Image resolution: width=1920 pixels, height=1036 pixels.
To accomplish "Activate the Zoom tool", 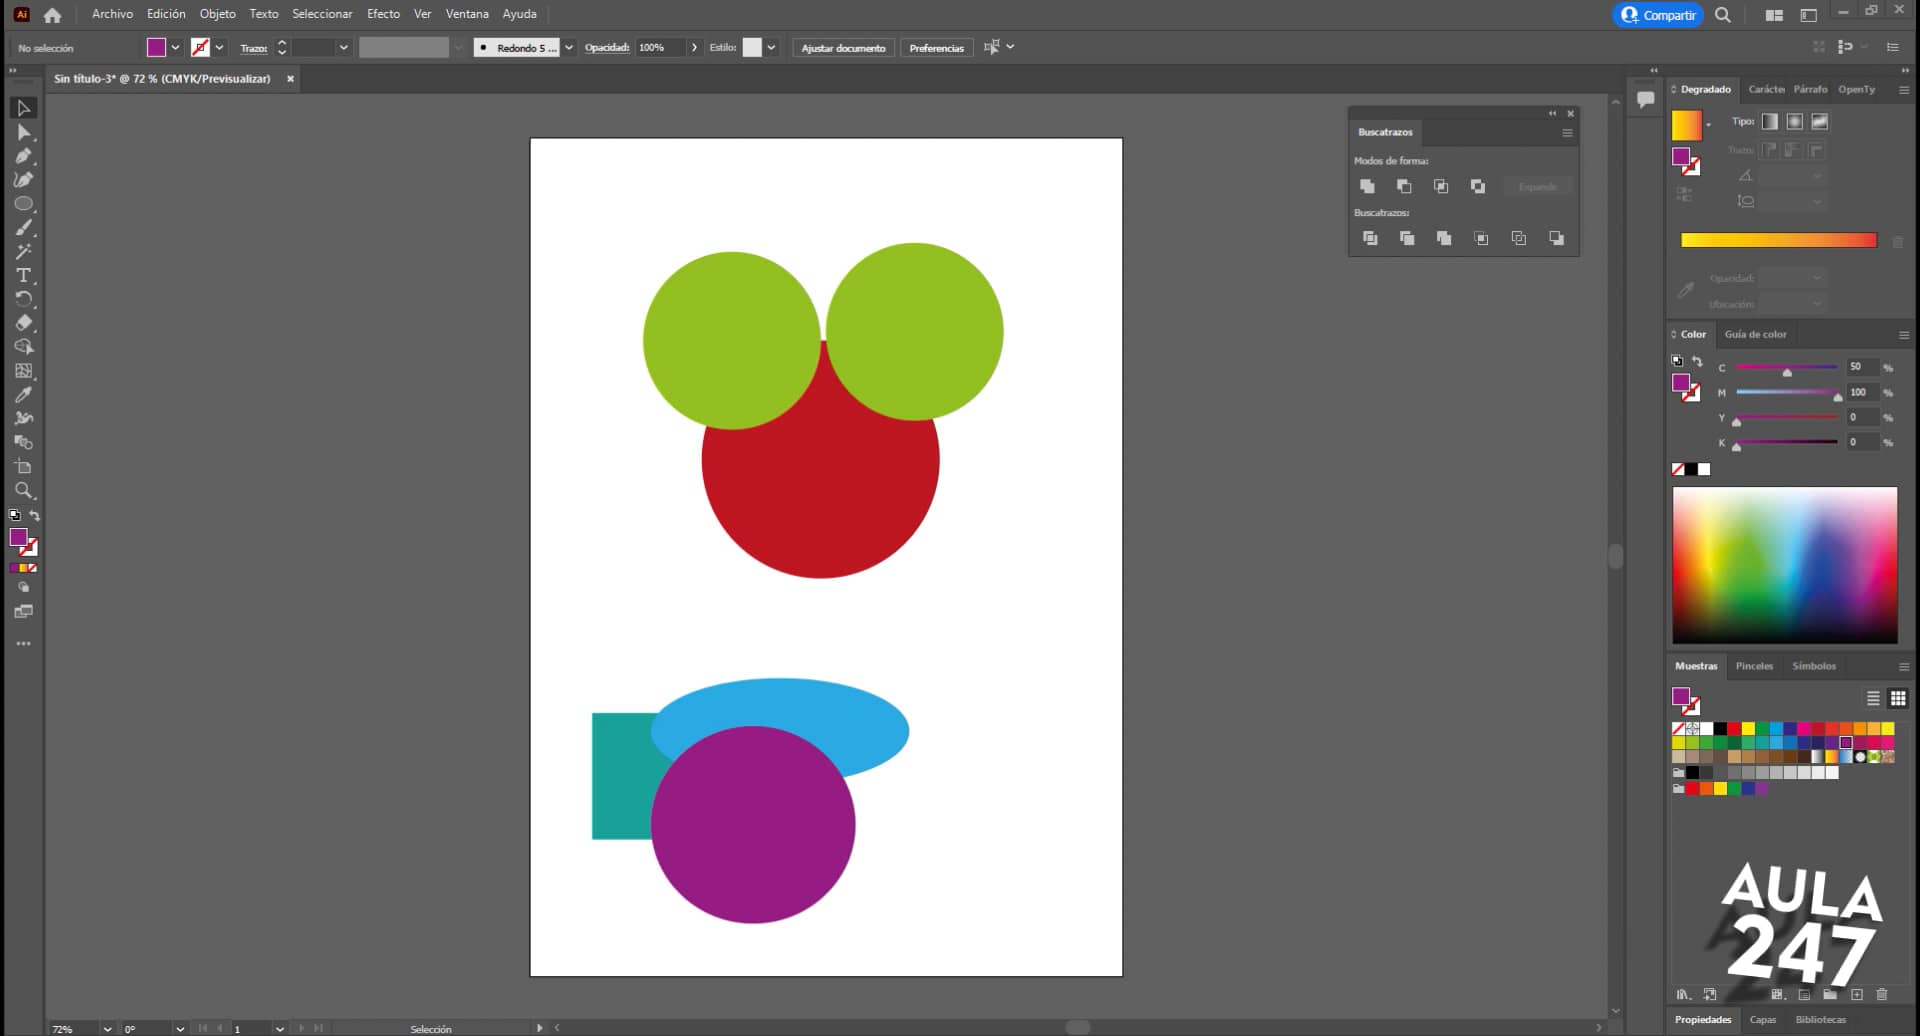I will click(24, 490).
